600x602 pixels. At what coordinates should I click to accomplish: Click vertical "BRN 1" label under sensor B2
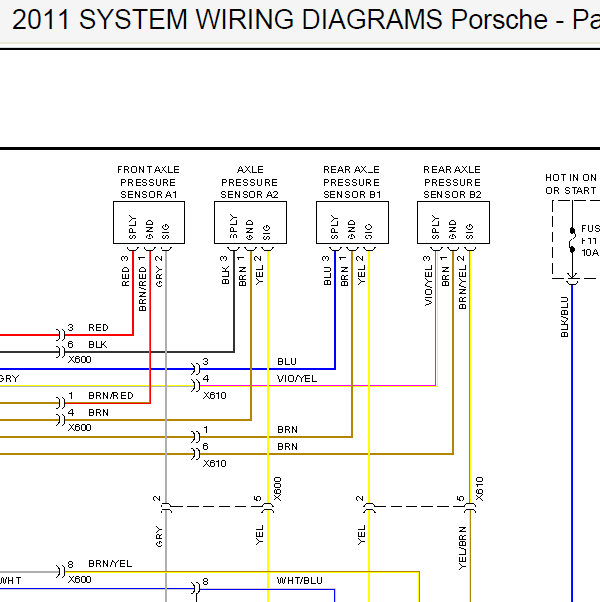445,271
